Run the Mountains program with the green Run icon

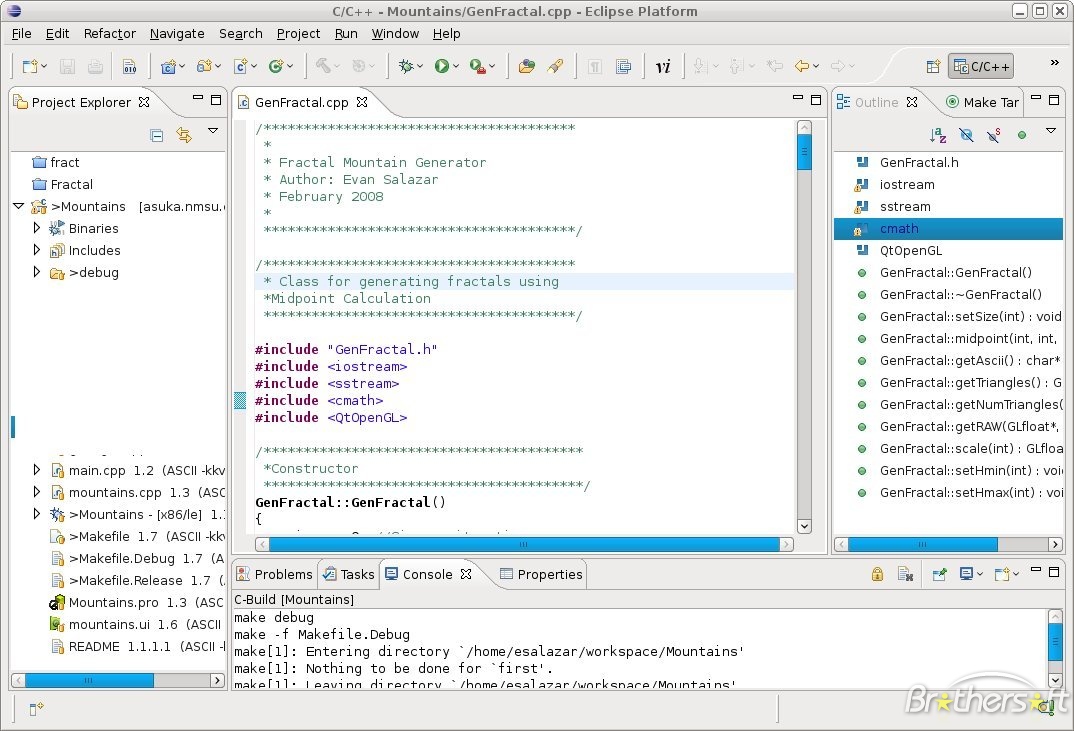click(x=441, y=66)
